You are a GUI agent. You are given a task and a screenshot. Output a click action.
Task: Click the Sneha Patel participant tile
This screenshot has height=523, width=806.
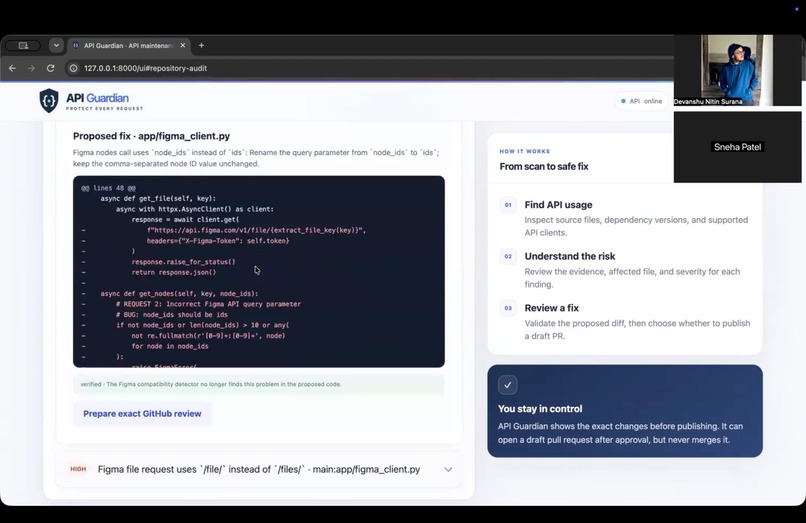737,147
